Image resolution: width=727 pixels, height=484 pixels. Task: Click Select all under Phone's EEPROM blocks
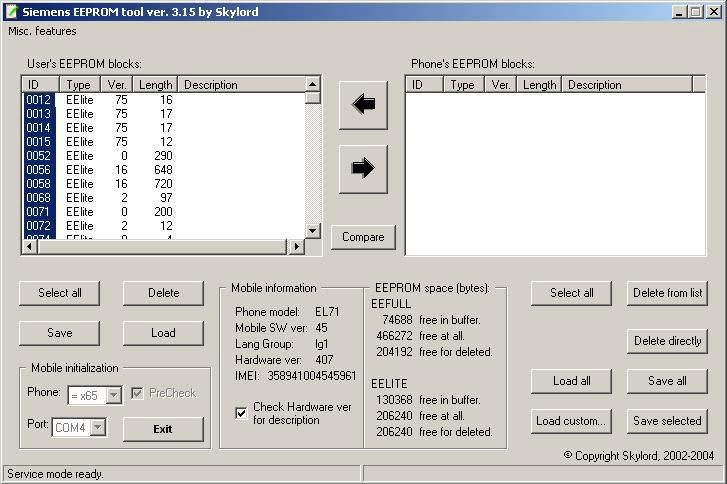pyautogui.click(x=571, y=293)
